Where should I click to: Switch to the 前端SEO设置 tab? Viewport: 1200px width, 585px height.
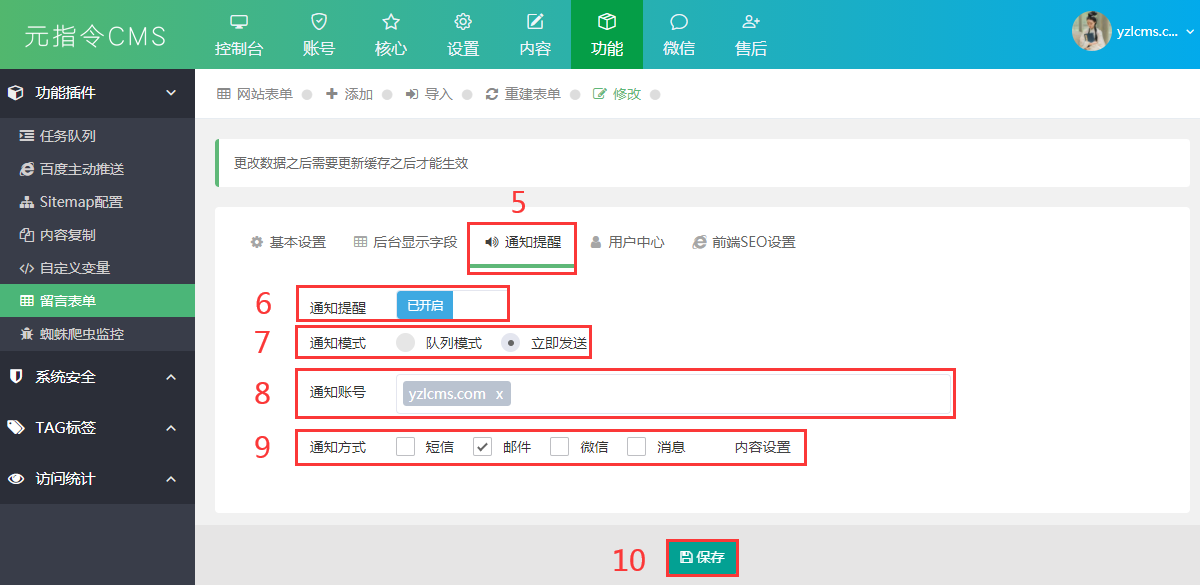pyautogui.click(x=744, y=242)
